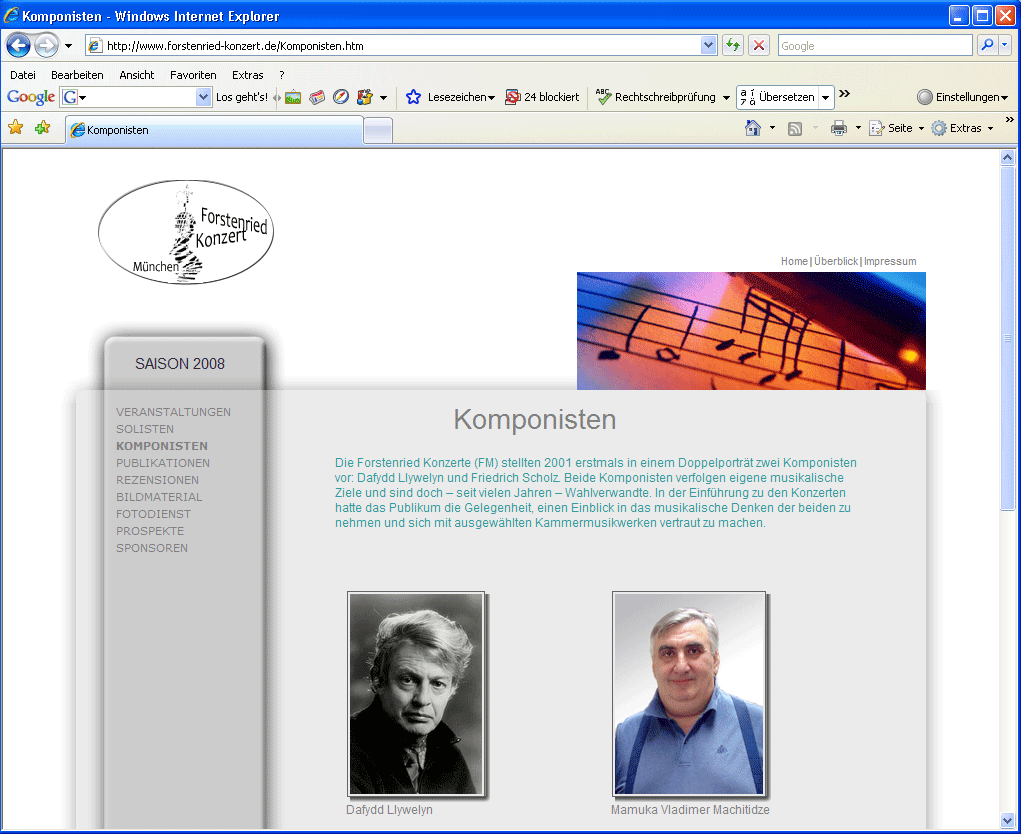Open dropdown beside the paint-bucket icon
The height and width of the screenshot is (834, 1021).
click(384, 98)
